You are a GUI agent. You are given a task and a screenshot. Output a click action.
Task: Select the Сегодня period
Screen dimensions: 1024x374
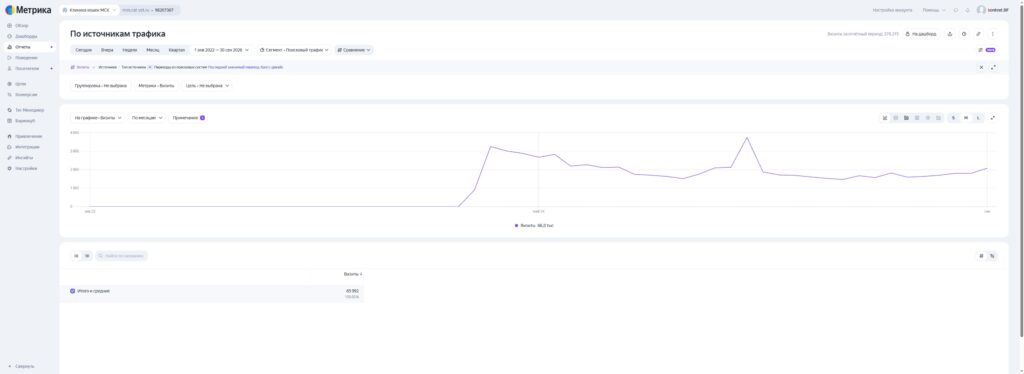(x=84, y=50)
